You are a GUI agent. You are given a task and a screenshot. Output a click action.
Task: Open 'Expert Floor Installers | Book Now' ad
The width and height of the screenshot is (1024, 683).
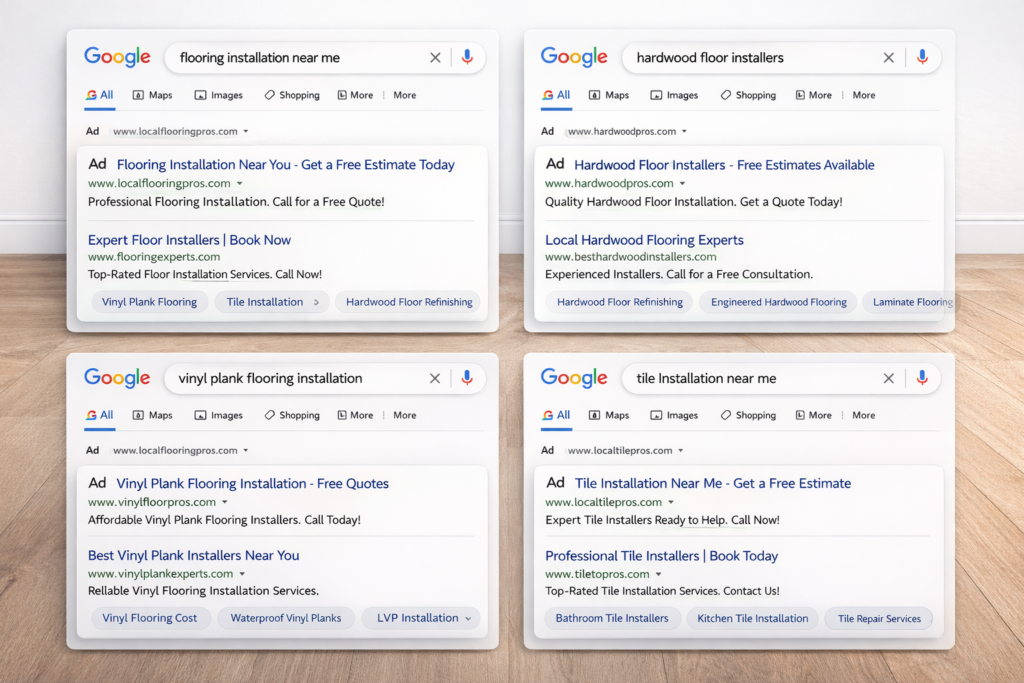[189, 240]
